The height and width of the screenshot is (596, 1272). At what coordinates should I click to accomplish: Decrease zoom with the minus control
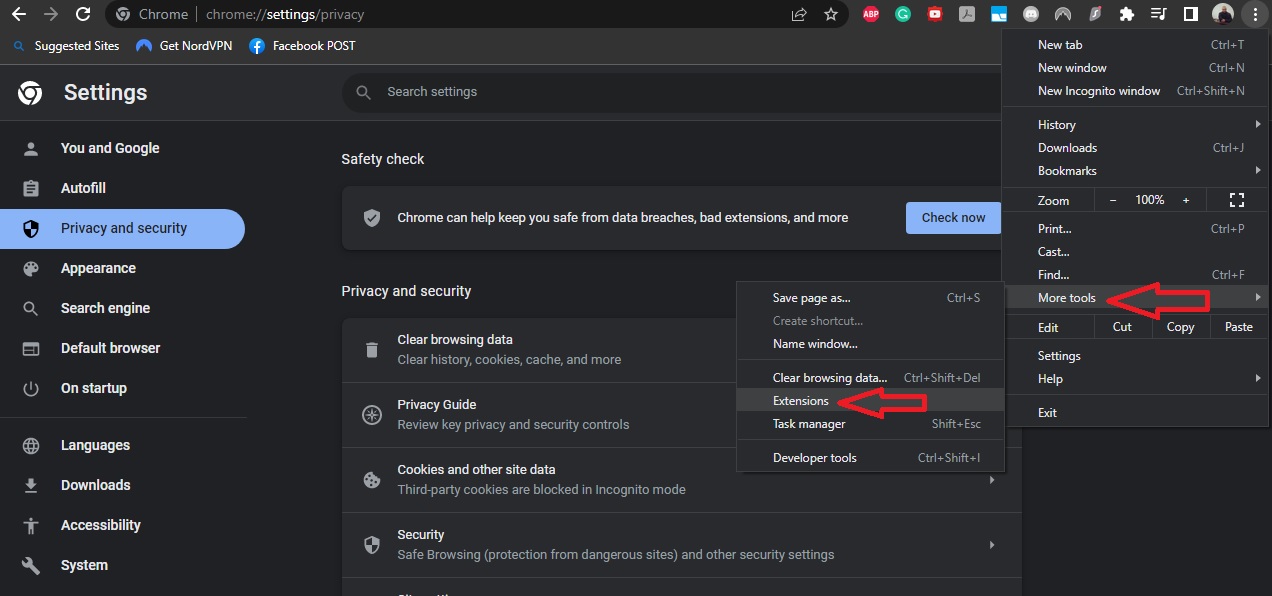pyautogui.click(x=1112, y=200)
